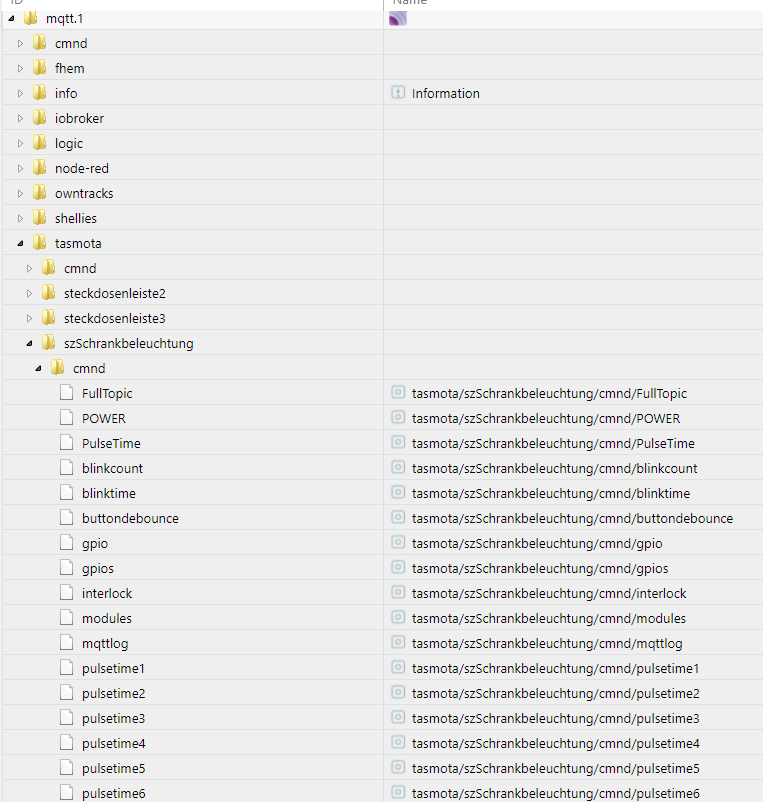Select the pulsetime1 state row
This screenshot has width=763, height=802.
(x=383, y=669)
